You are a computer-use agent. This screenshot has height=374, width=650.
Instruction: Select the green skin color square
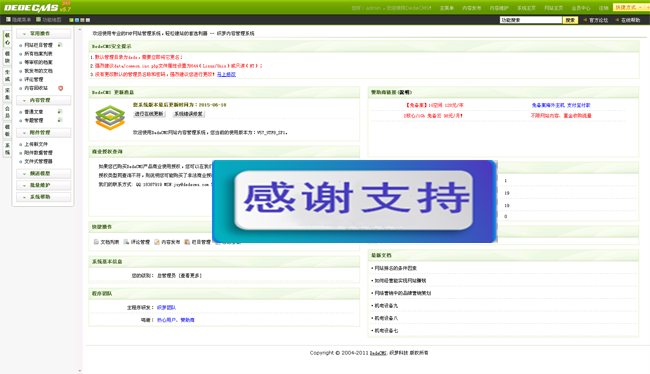tap(71, 20)
